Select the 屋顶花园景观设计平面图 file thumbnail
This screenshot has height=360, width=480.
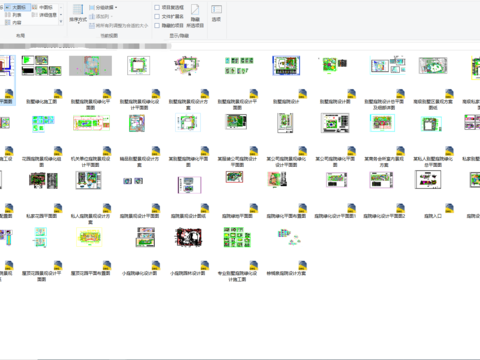(41, 237)
